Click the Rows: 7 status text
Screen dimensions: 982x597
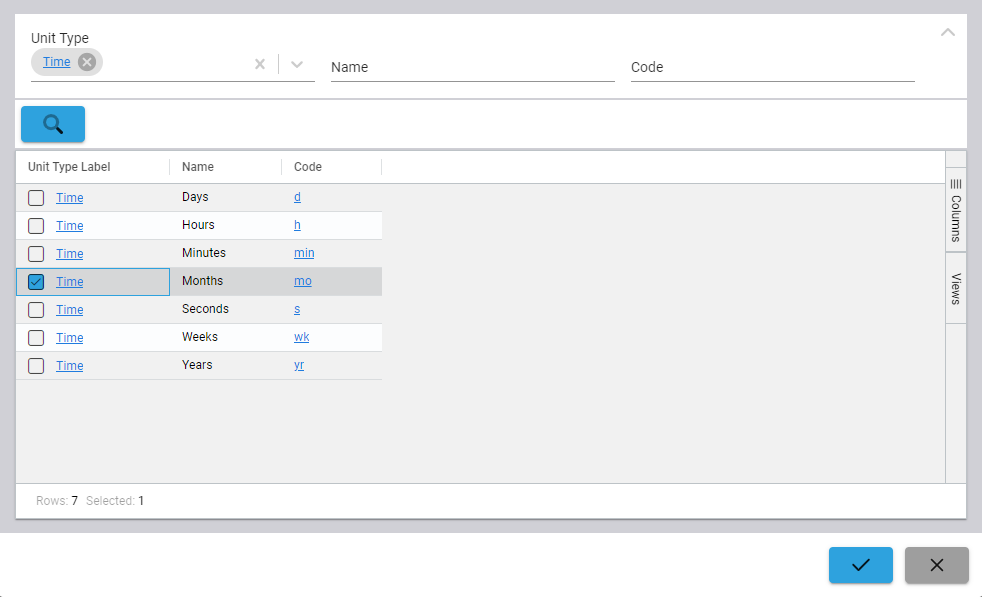(x=57, y=501)
